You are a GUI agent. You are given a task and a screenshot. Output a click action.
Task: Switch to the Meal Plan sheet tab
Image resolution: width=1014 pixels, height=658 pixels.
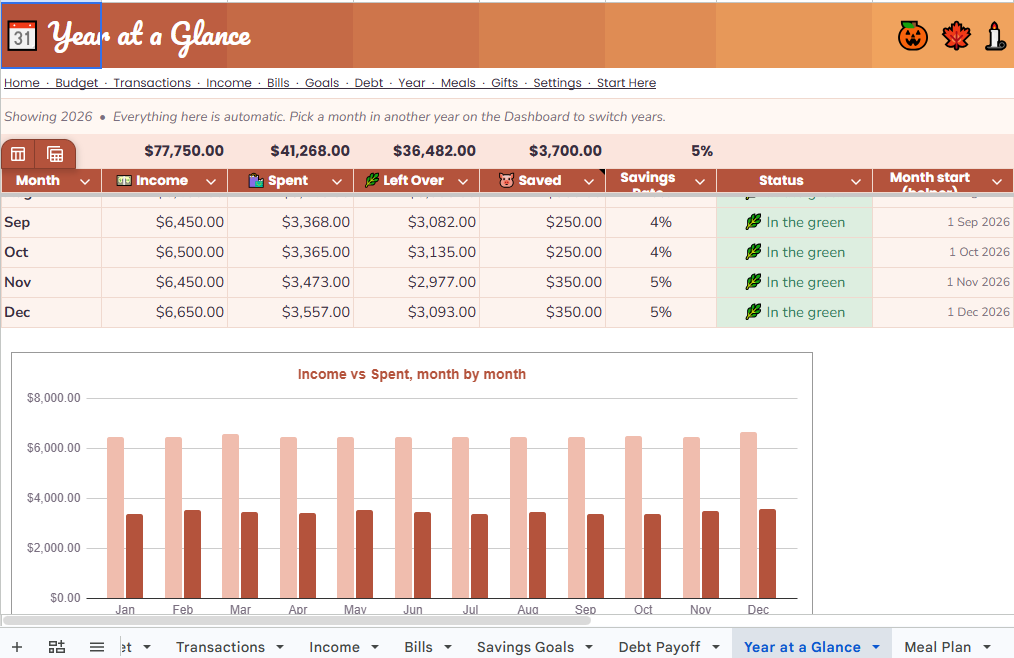(x=938, y=647)
